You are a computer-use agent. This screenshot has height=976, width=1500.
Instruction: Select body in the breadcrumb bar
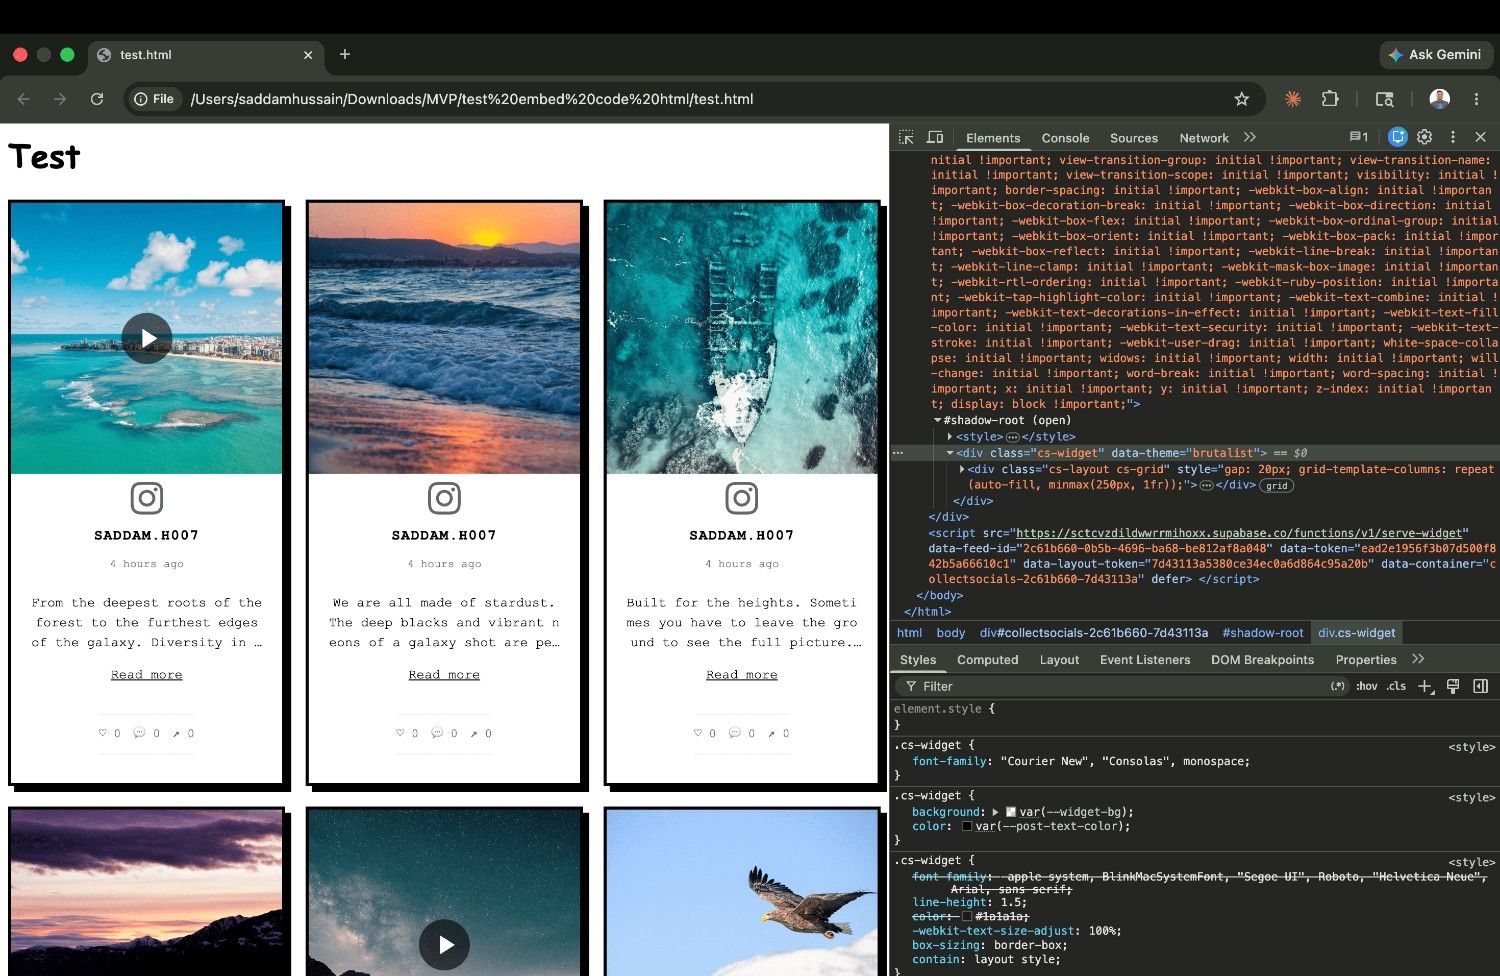click(x=951, y=633)
